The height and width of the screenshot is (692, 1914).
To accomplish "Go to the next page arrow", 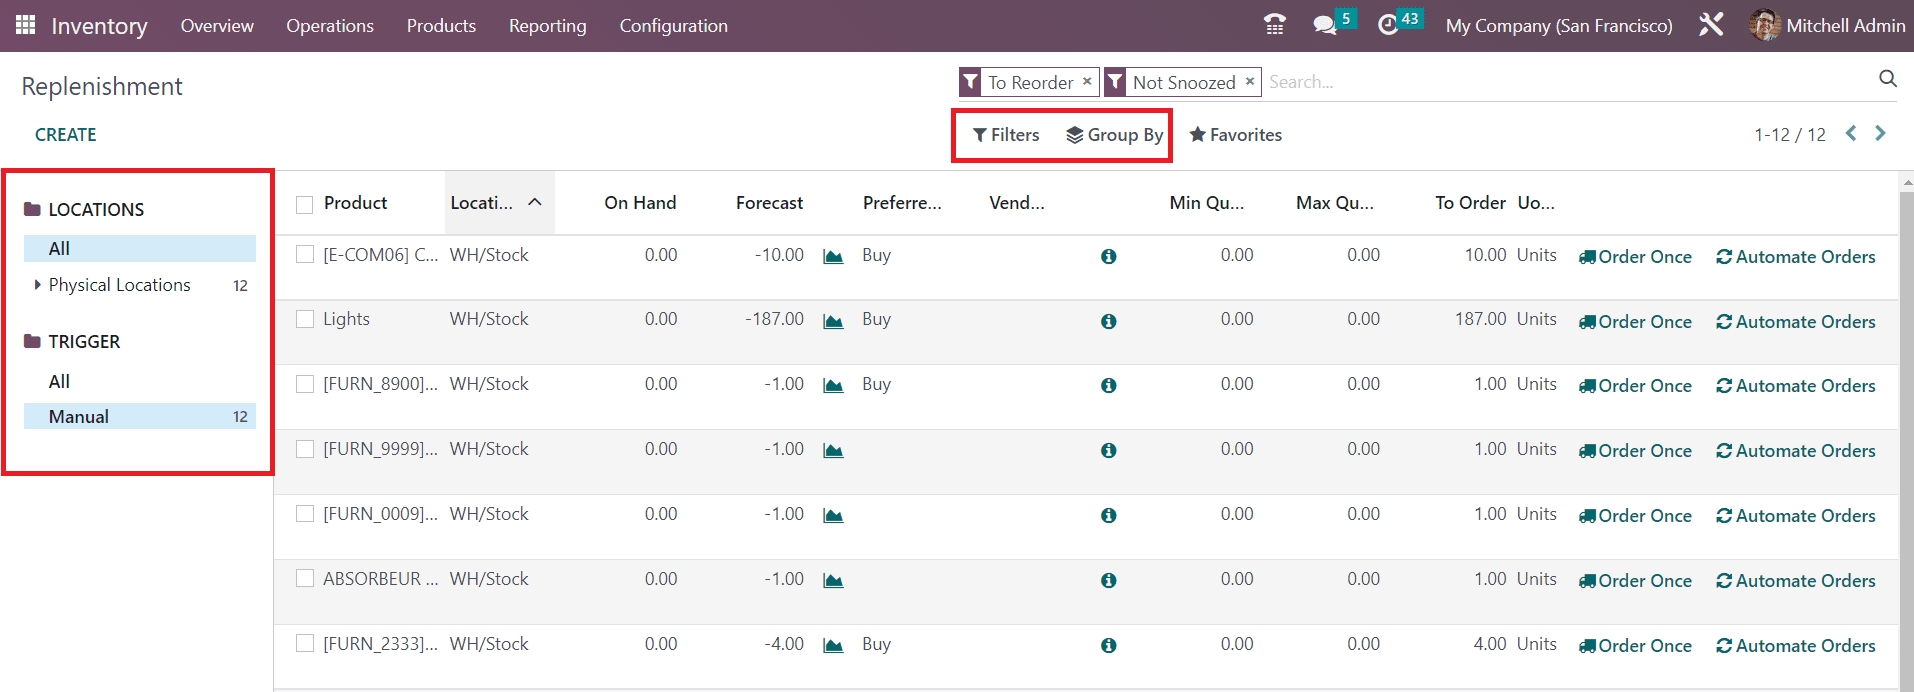I will tap(1880, 133).
